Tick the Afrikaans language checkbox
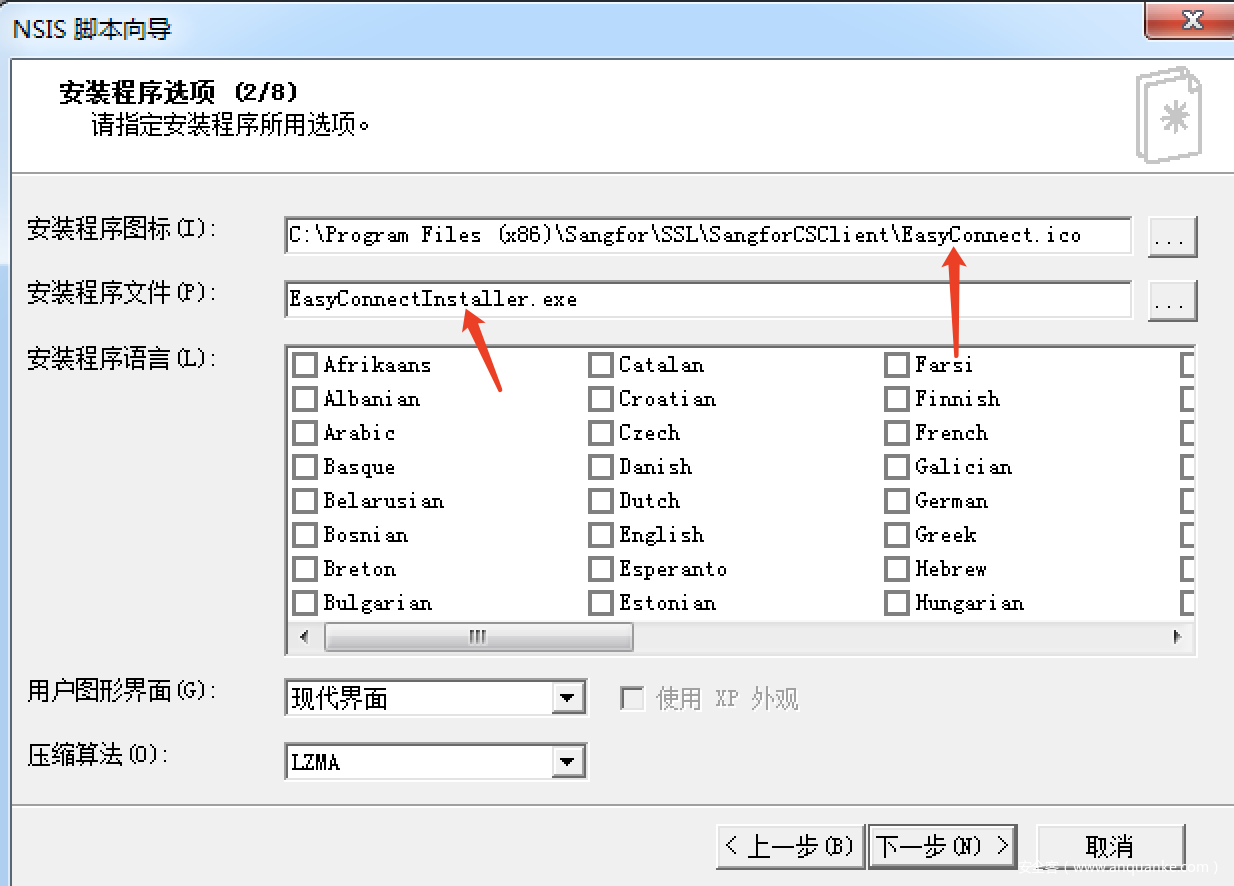 pos(305,365)
